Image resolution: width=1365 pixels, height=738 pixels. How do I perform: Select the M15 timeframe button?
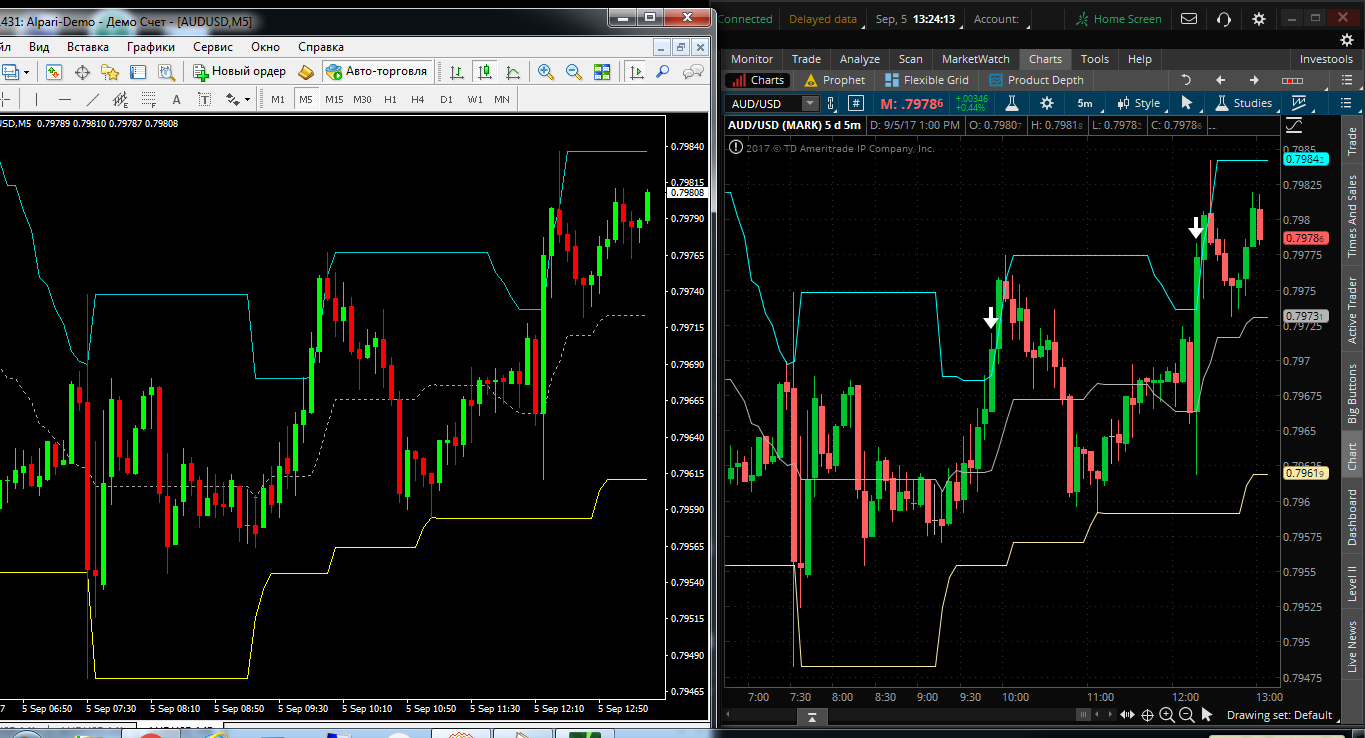click(334, 99)
